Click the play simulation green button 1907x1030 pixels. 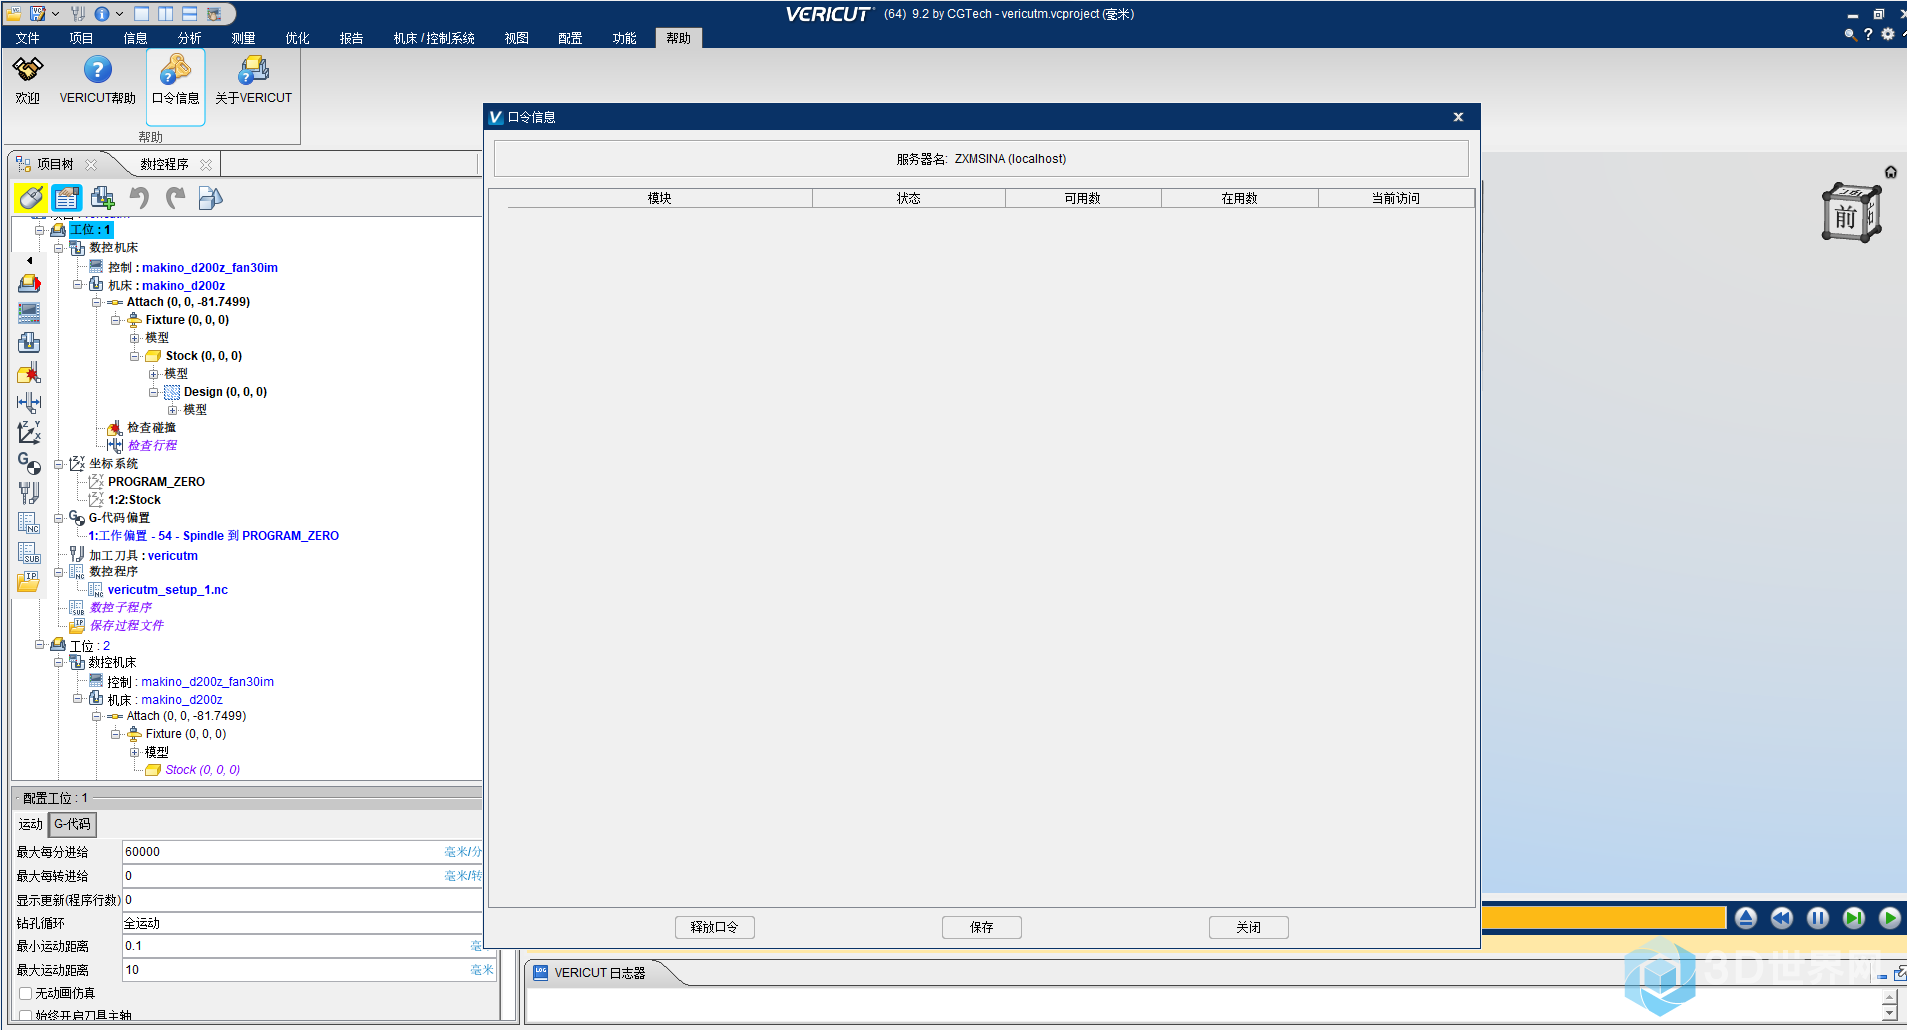[1889, 918]
